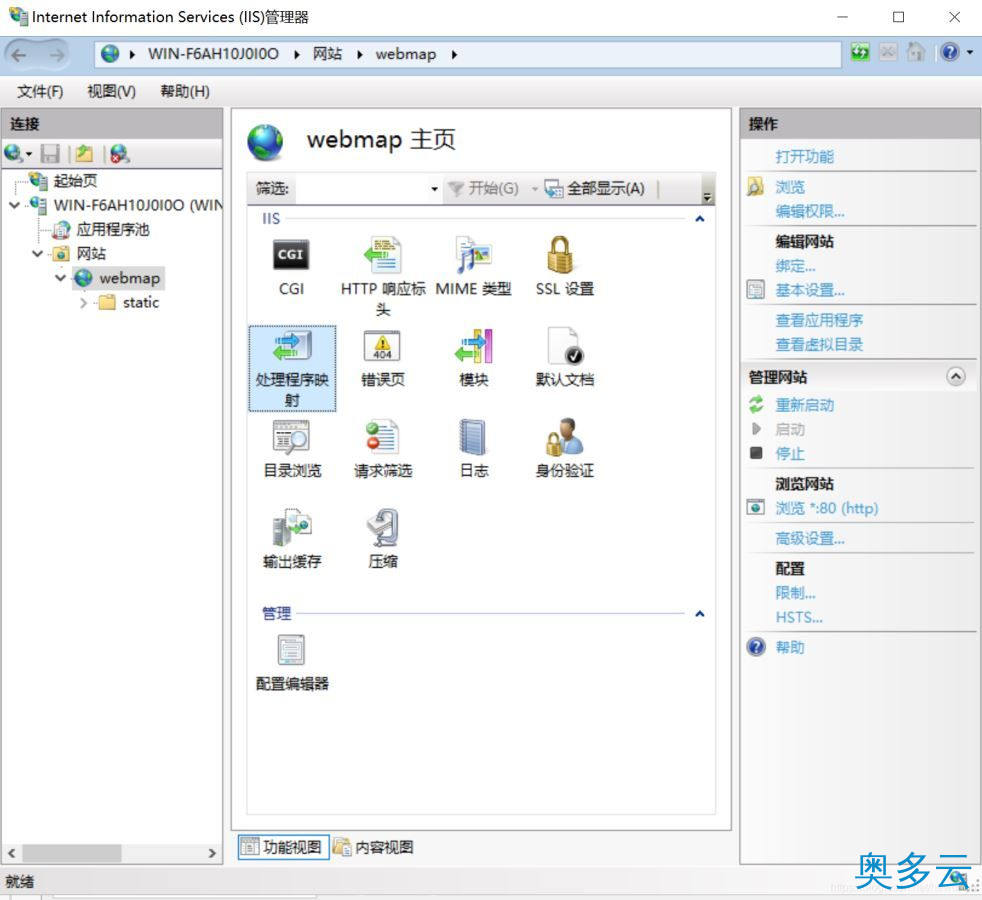The height and width of the screenshot is (900, 982).
Task: Click the save icon in 连接 toolbar
Action: (x=49, y=153)
